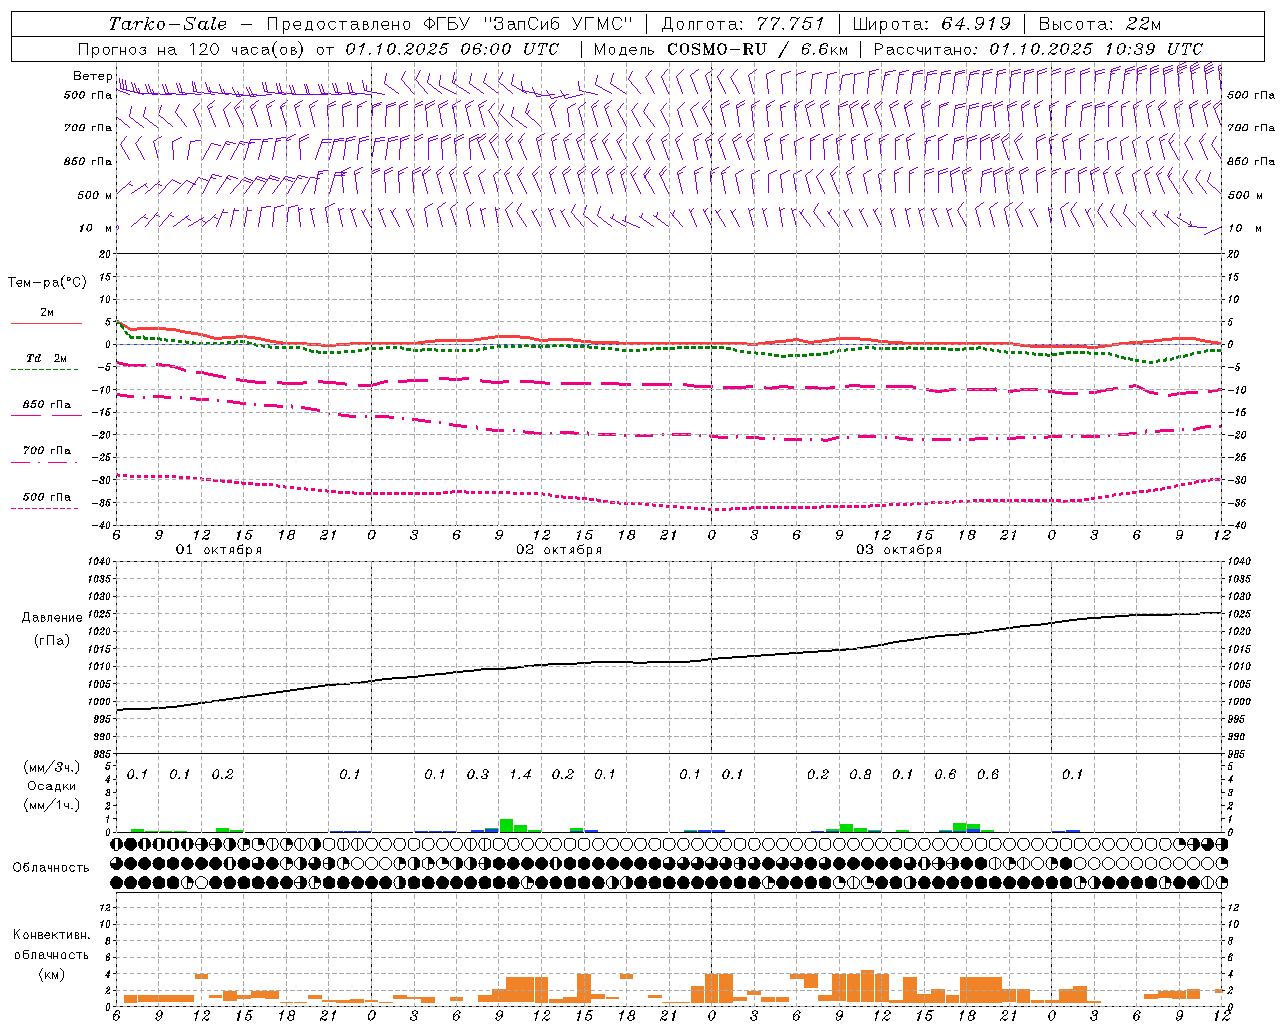Select the 02 октября date label

559,550
